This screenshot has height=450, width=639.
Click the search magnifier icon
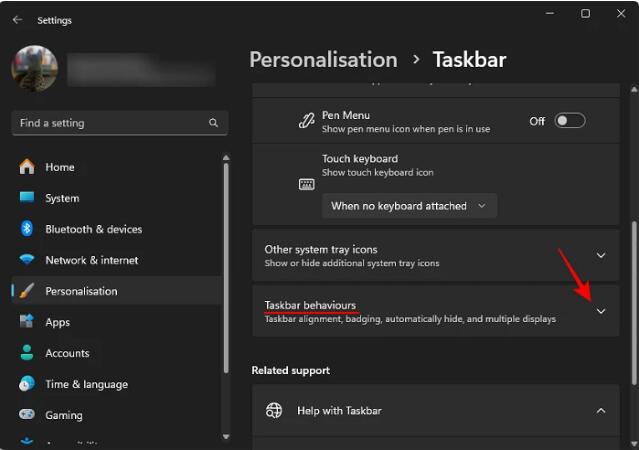coord(213,123)
